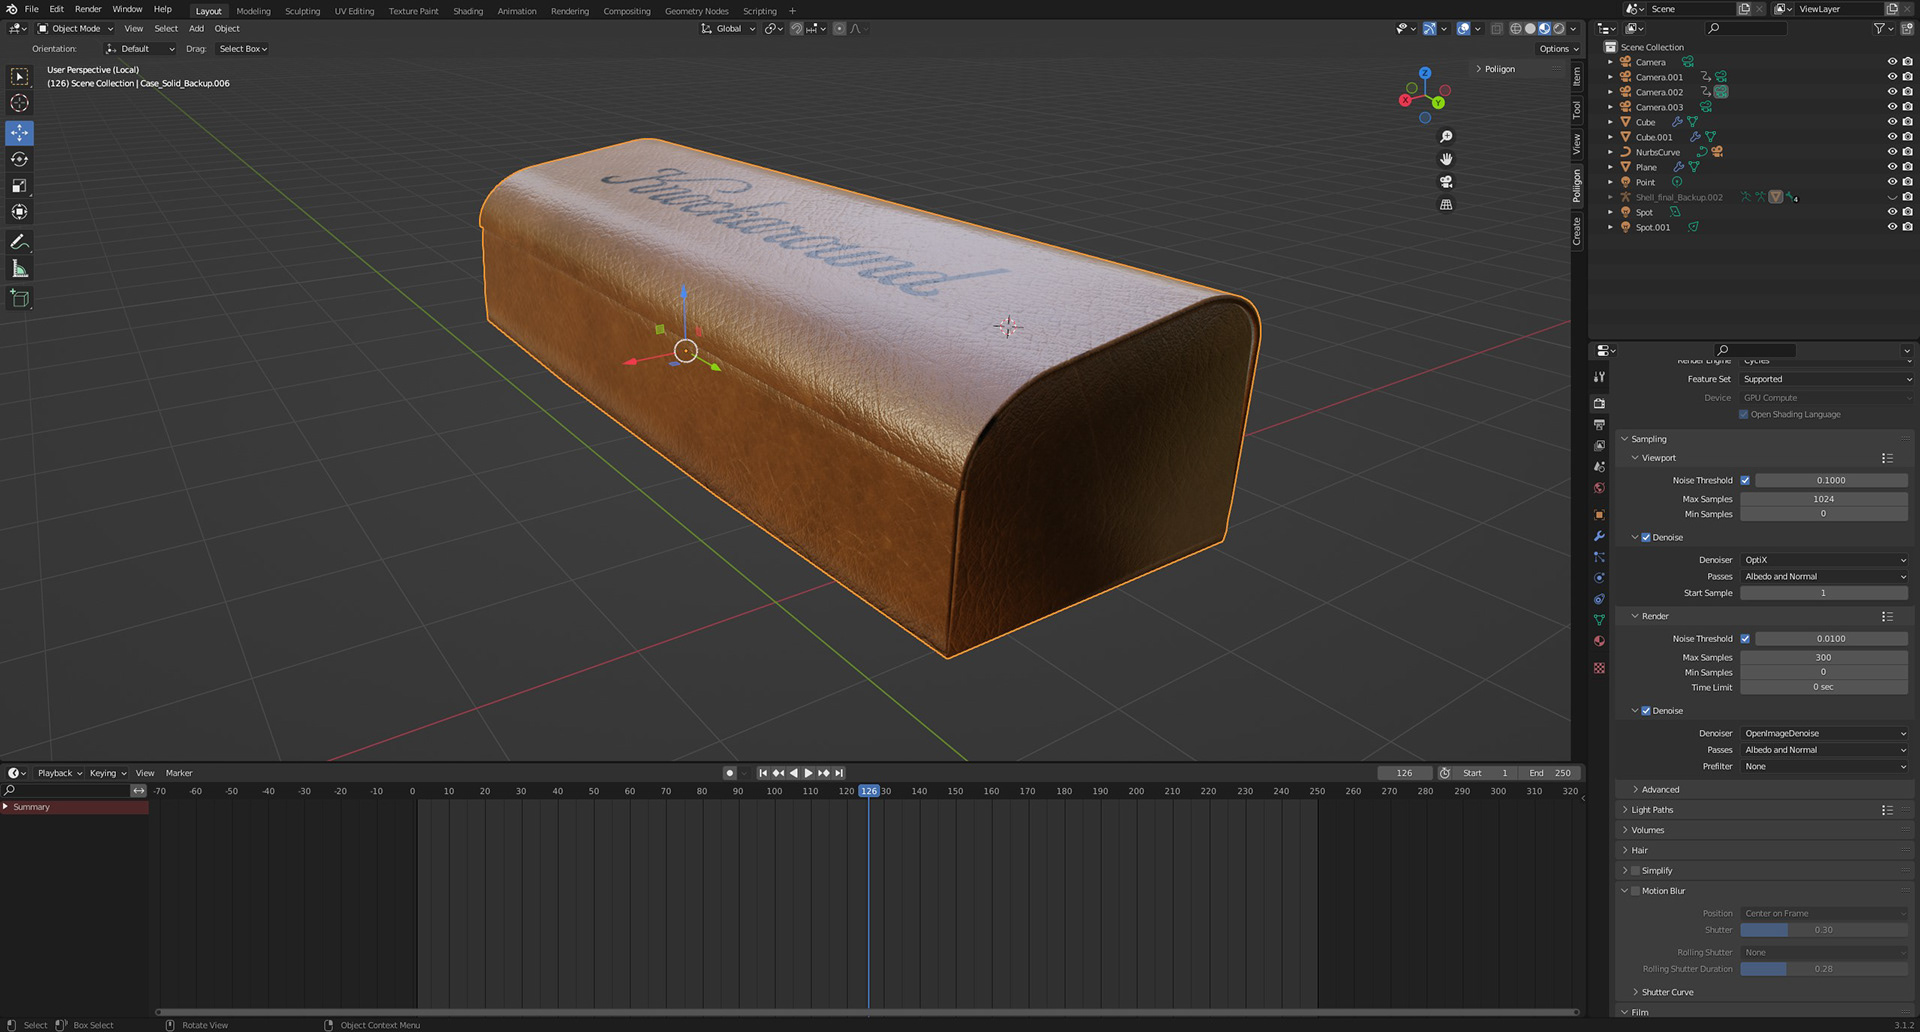Open the viewport Denoiser OptiX dropdown
Viewport: 1920px width, 1032px height.
point(1824,560)
